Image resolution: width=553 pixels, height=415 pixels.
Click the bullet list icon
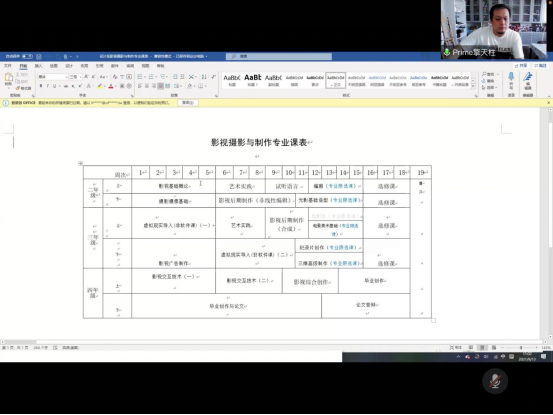coord(140,77)
